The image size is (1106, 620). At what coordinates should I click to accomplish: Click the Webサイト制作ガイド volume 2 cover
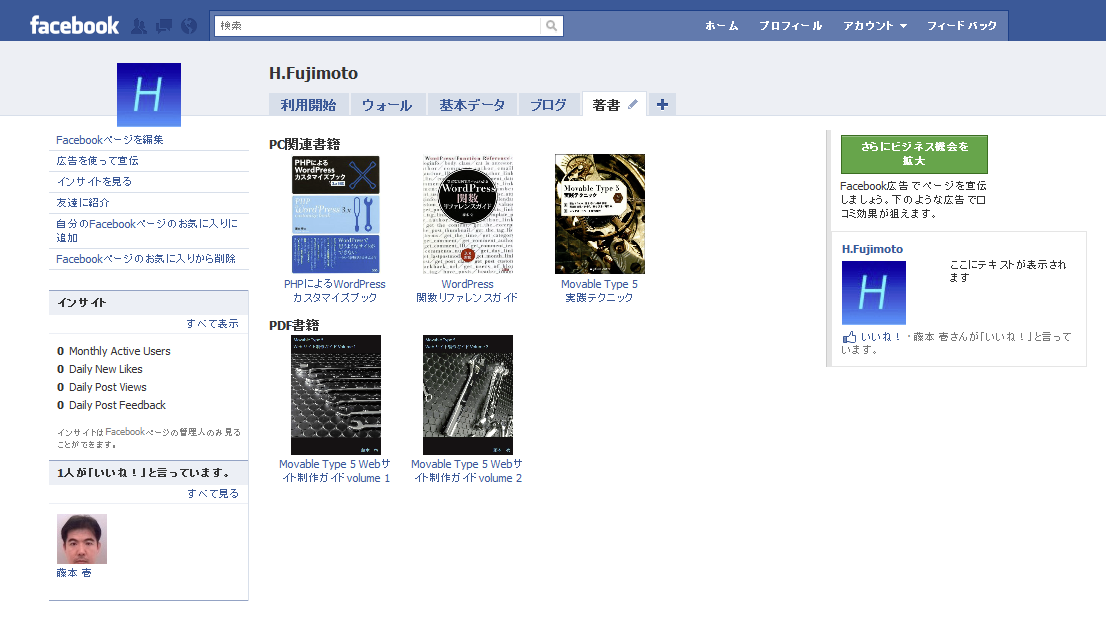(468, 395)
